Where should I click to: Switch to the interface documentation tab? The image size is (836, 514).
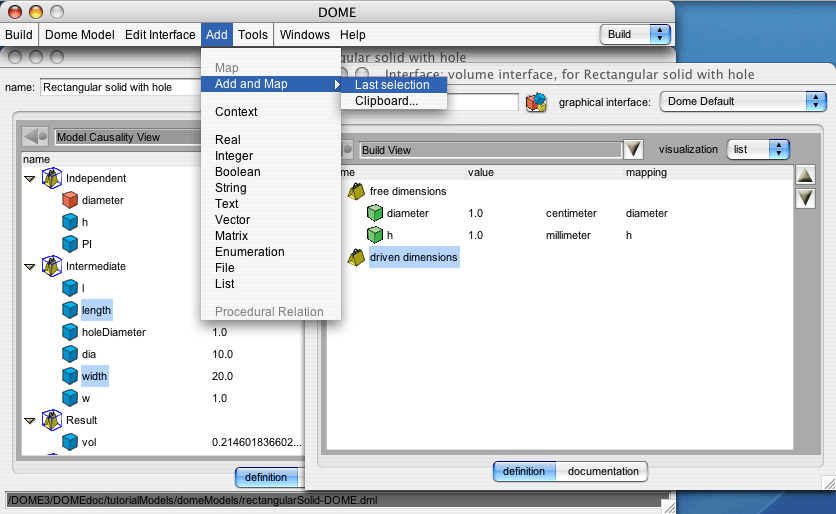pyautogui.click(x=602, y=471)
